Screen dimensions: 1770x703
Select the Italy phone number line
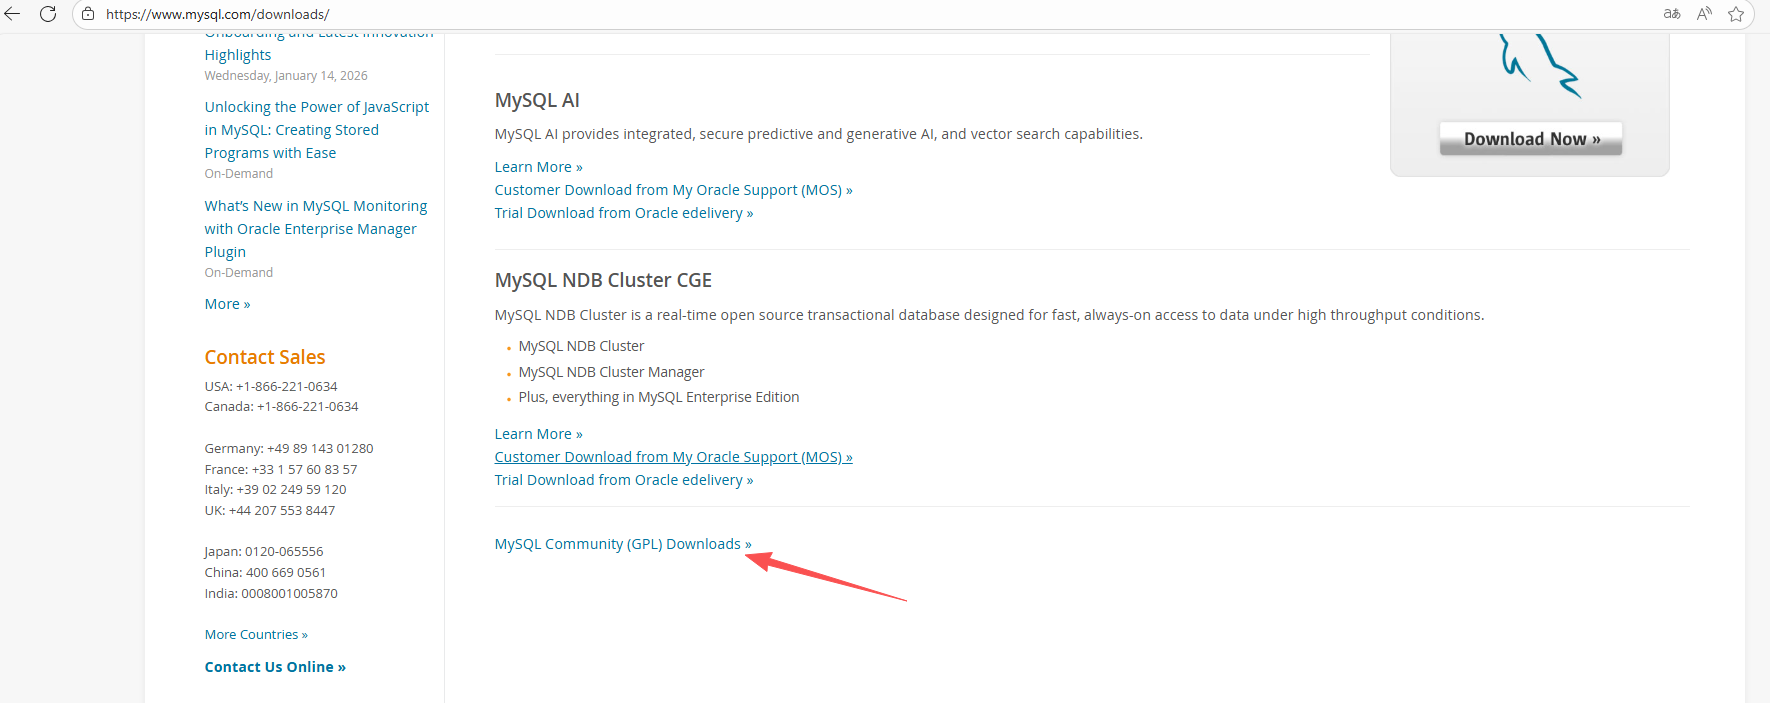(275, 490)
